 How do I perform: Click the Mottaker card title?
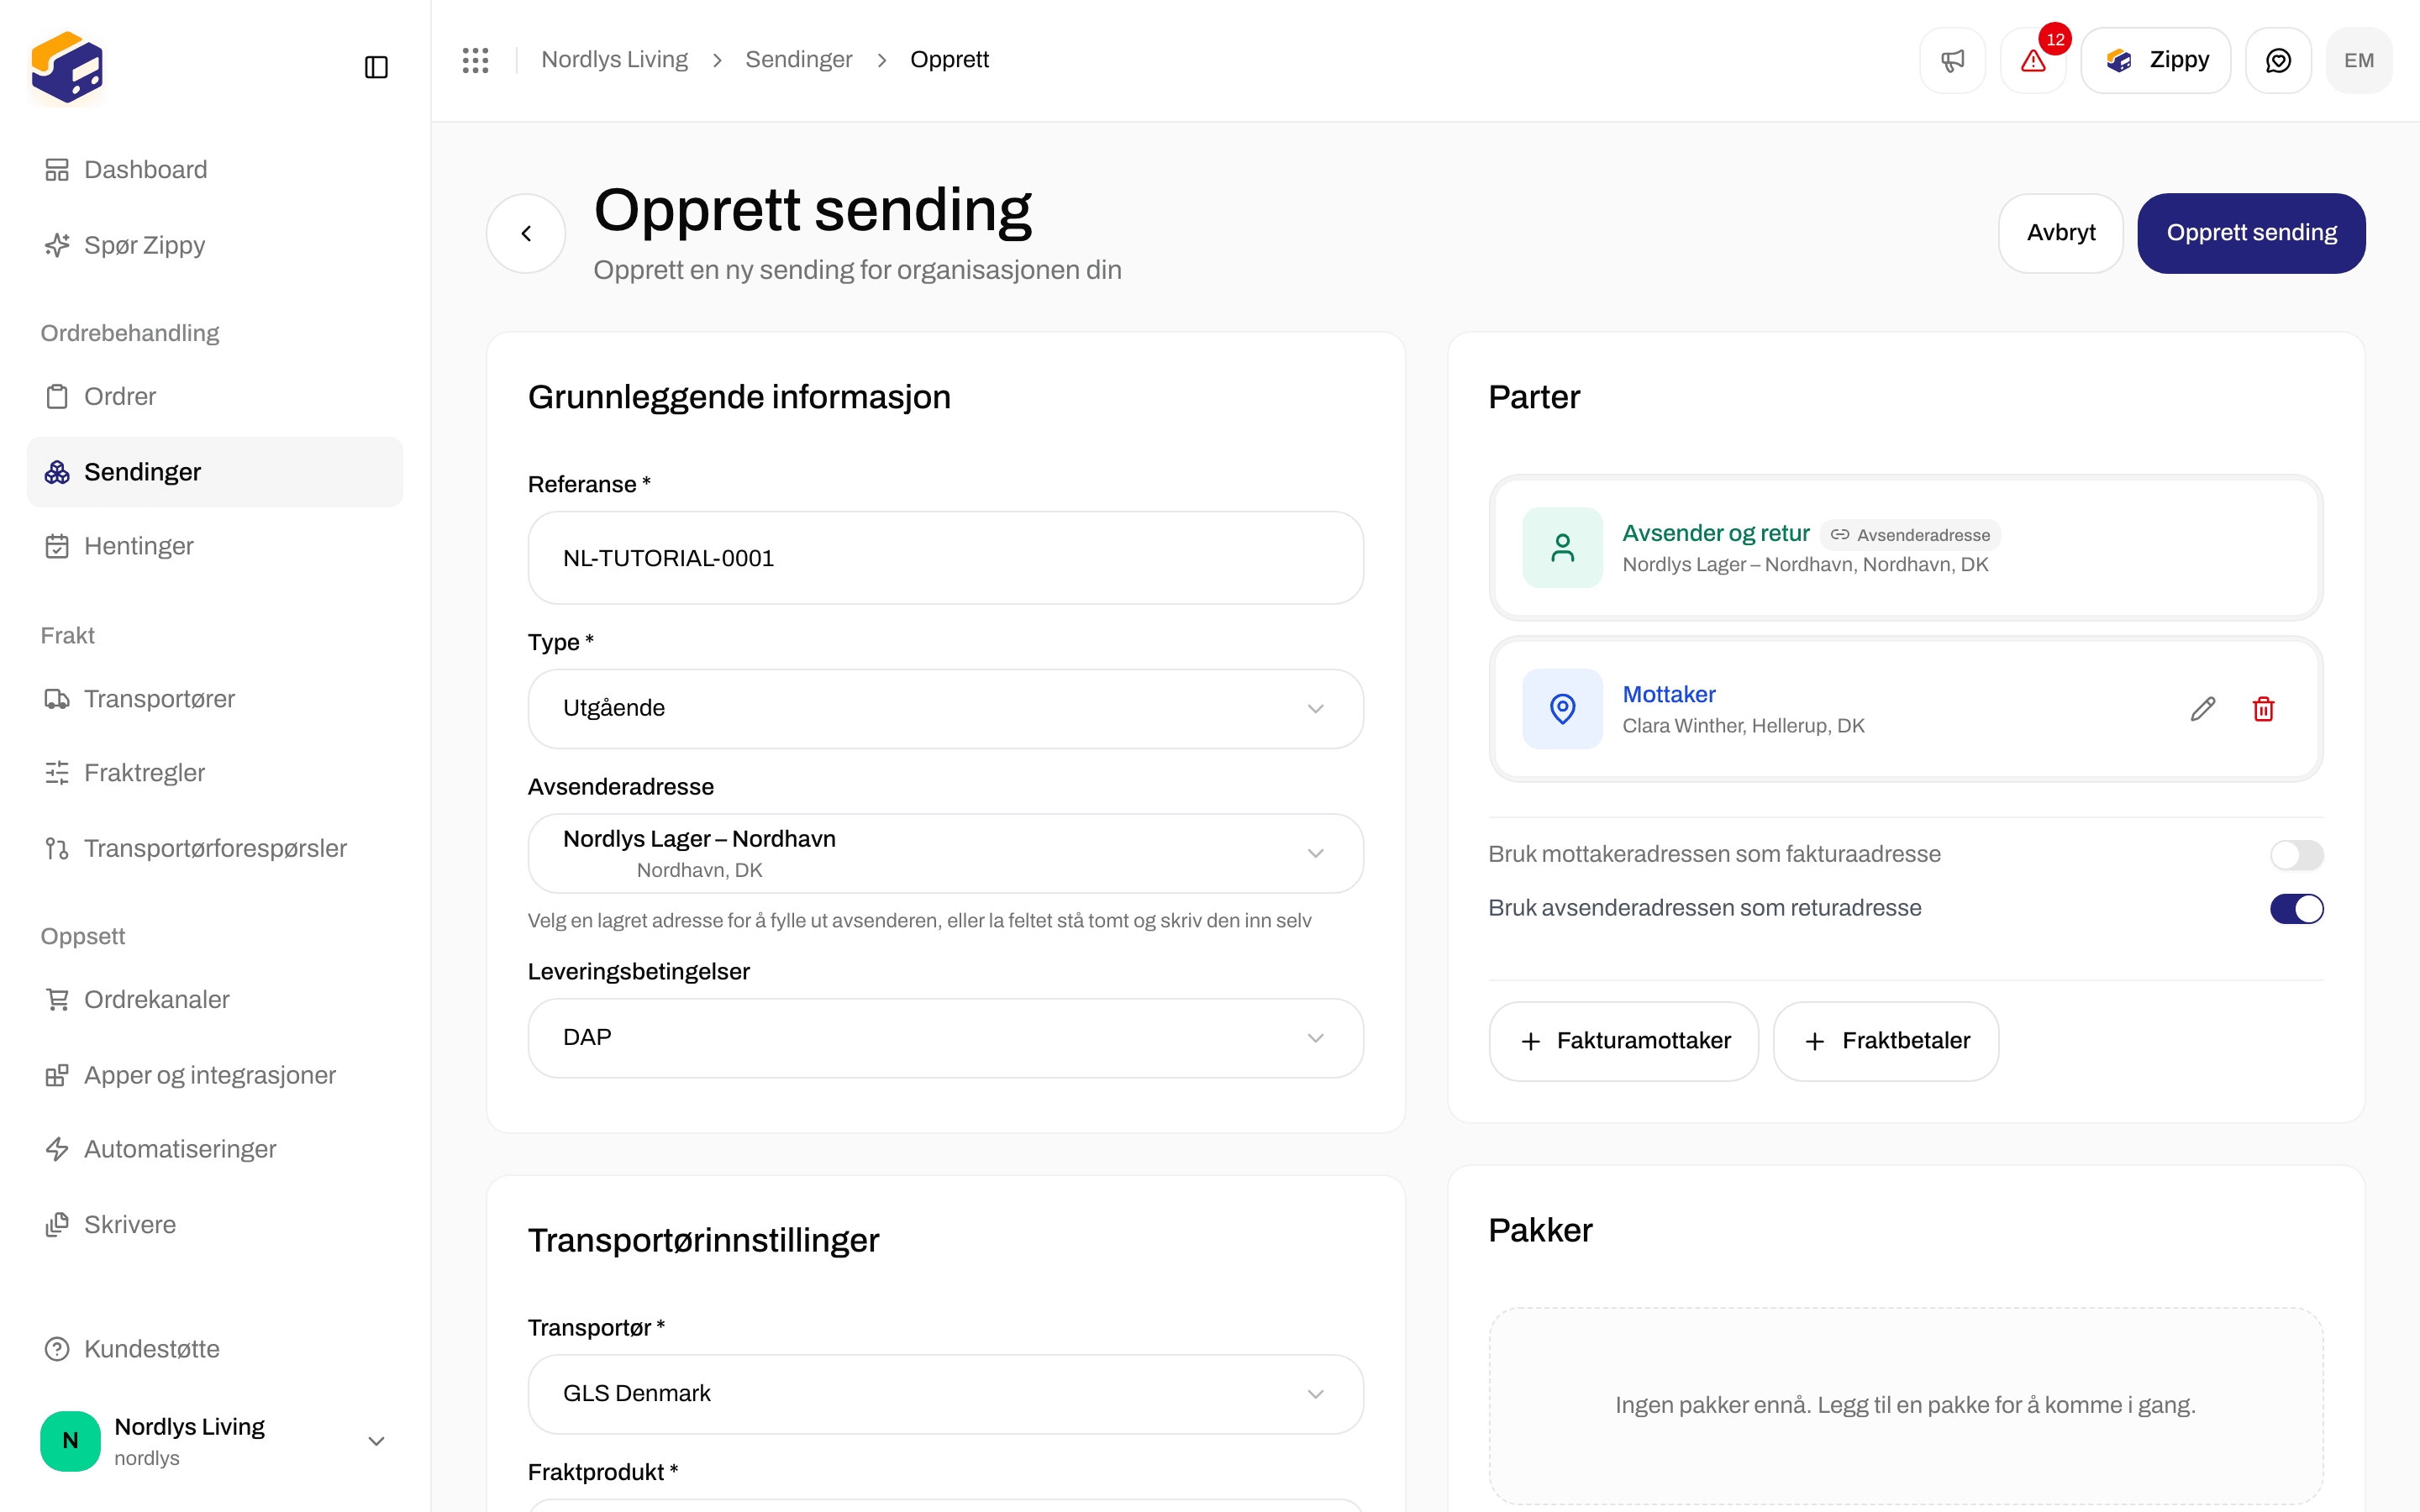pyautogui.click(x=1668, y=694)
